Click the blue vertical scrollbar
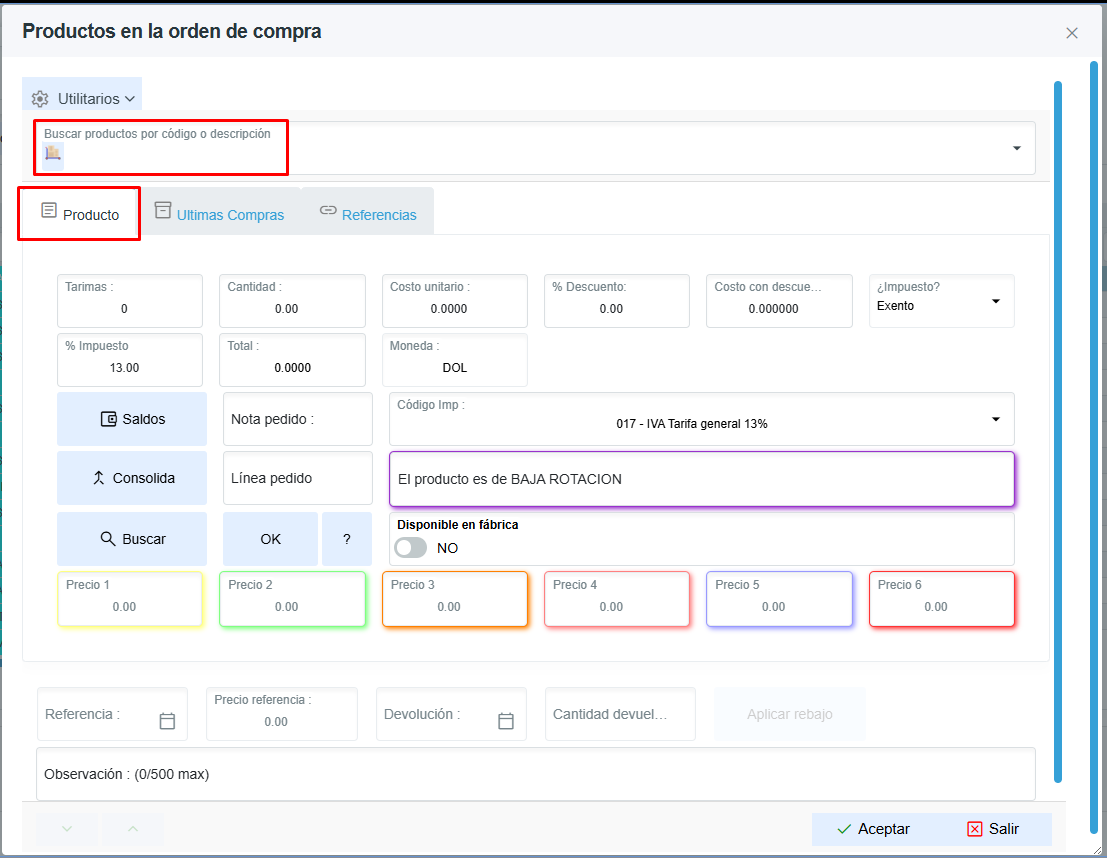 click(1058, 431)
